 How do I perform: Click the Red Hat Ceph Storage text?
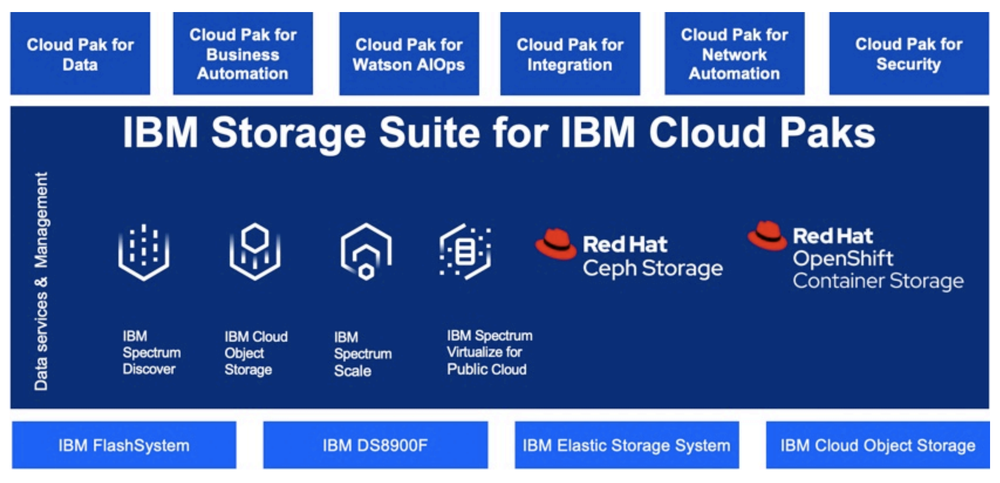coord(652,256)
